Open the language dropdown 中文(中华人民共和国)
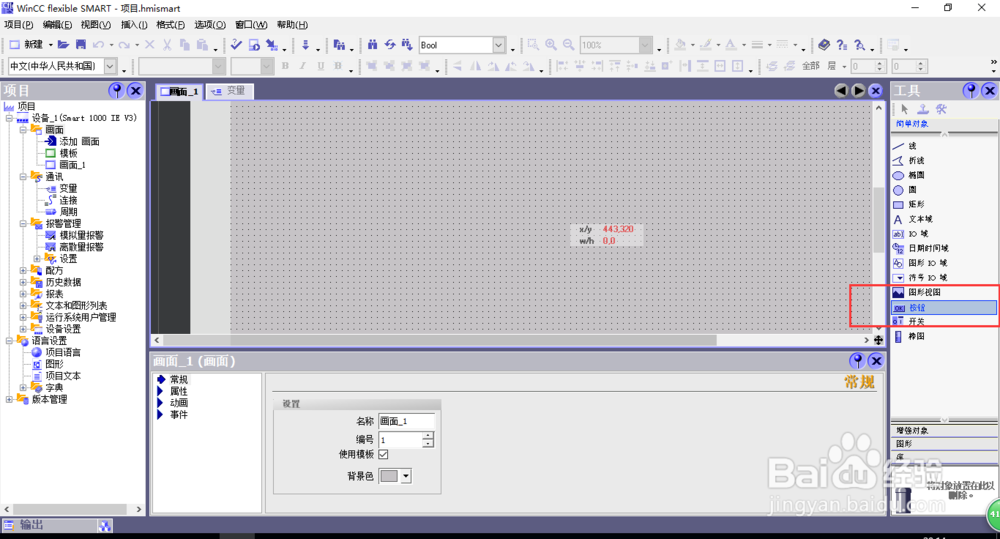 click(x=110, y=66)
